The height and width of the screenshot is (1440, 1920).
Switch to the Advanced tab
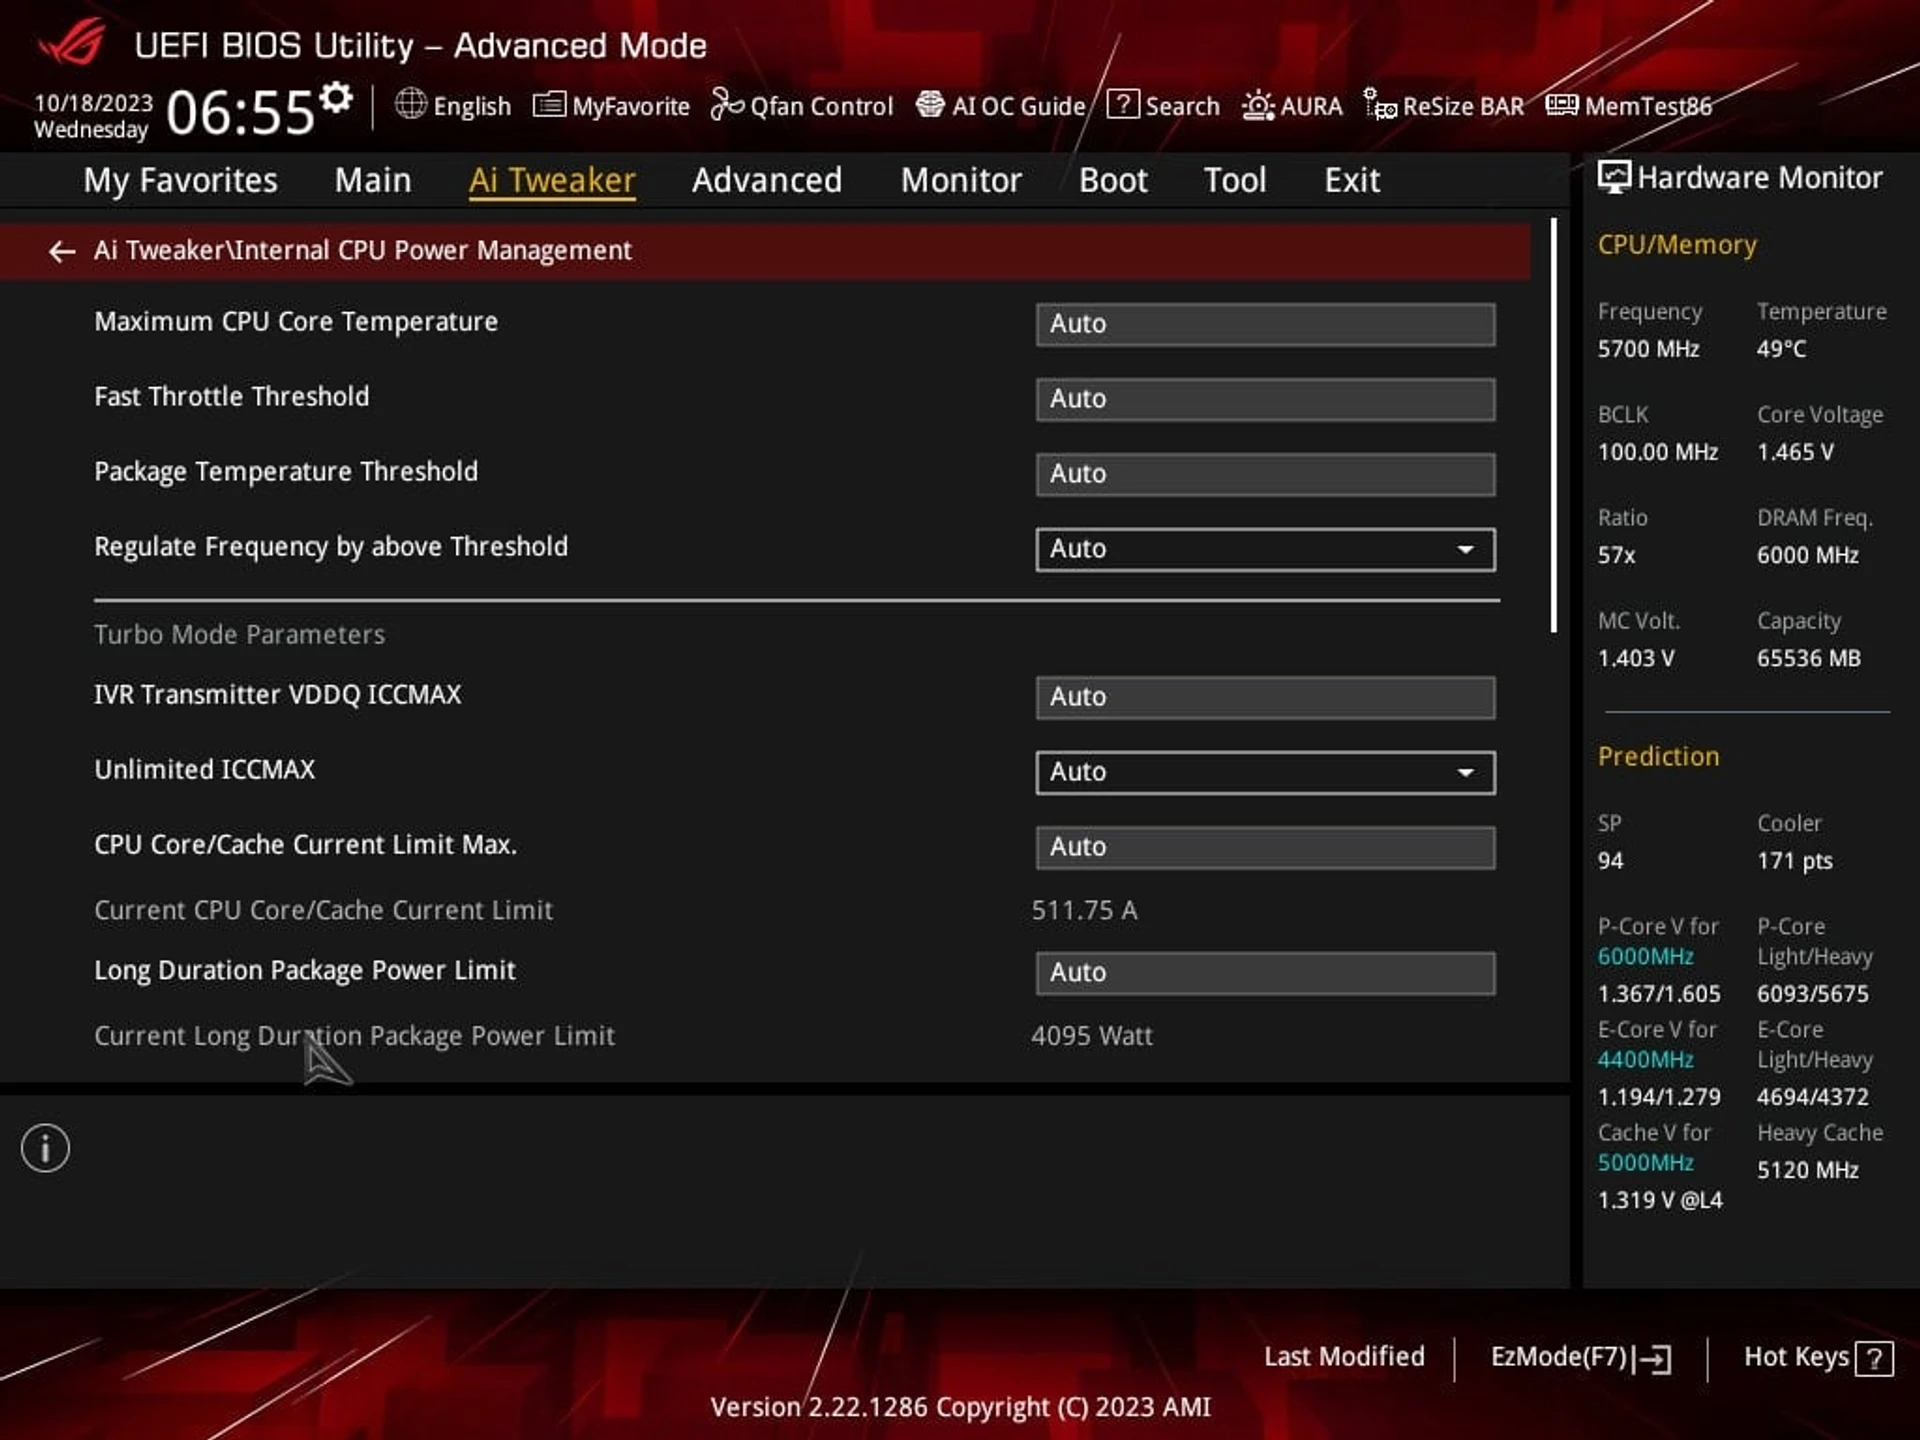tap(766, 180)
